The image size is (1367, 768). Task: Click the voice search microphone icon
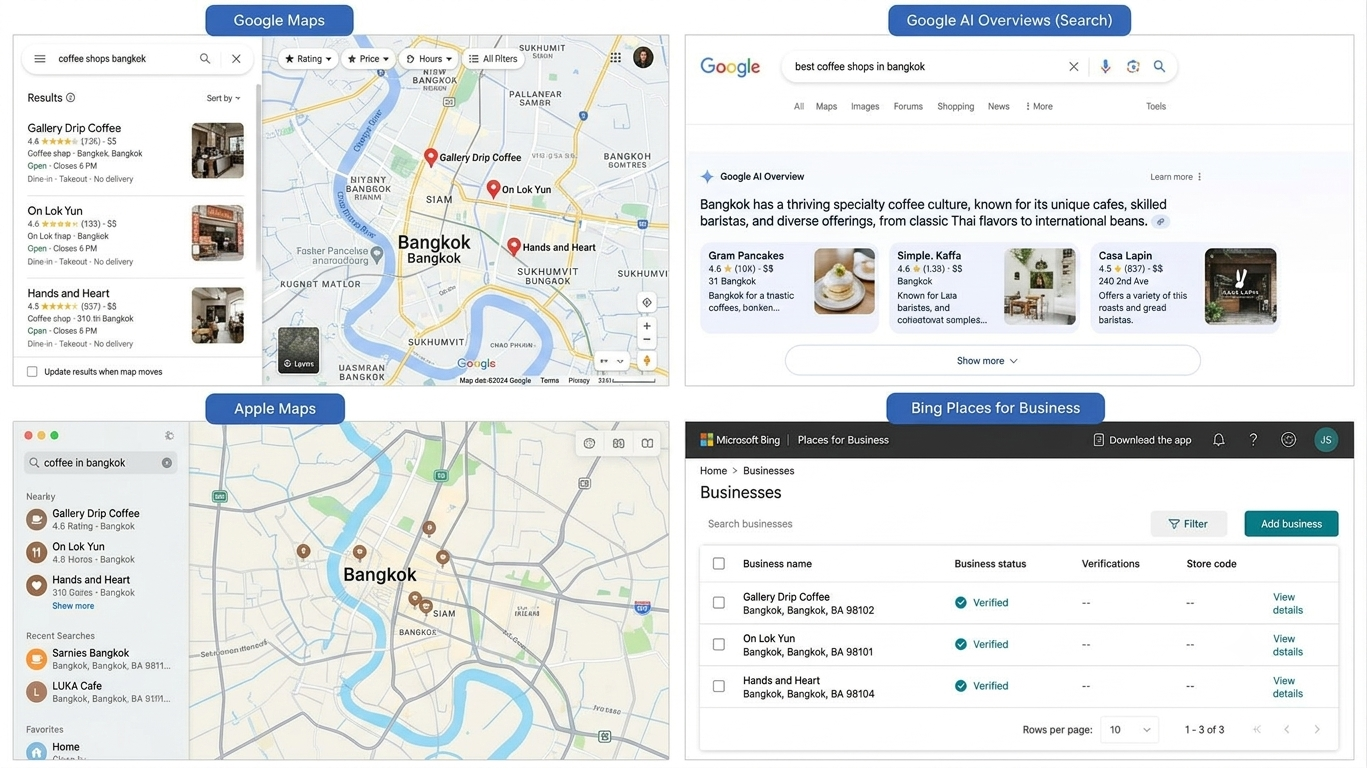click(x=1105, y=66)
